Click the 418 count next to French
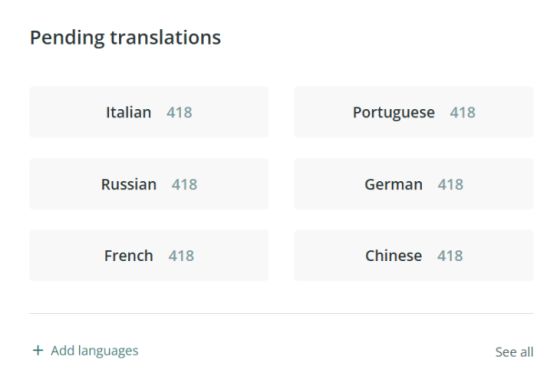This screenshot has width=560, height=383. [181, 256]
